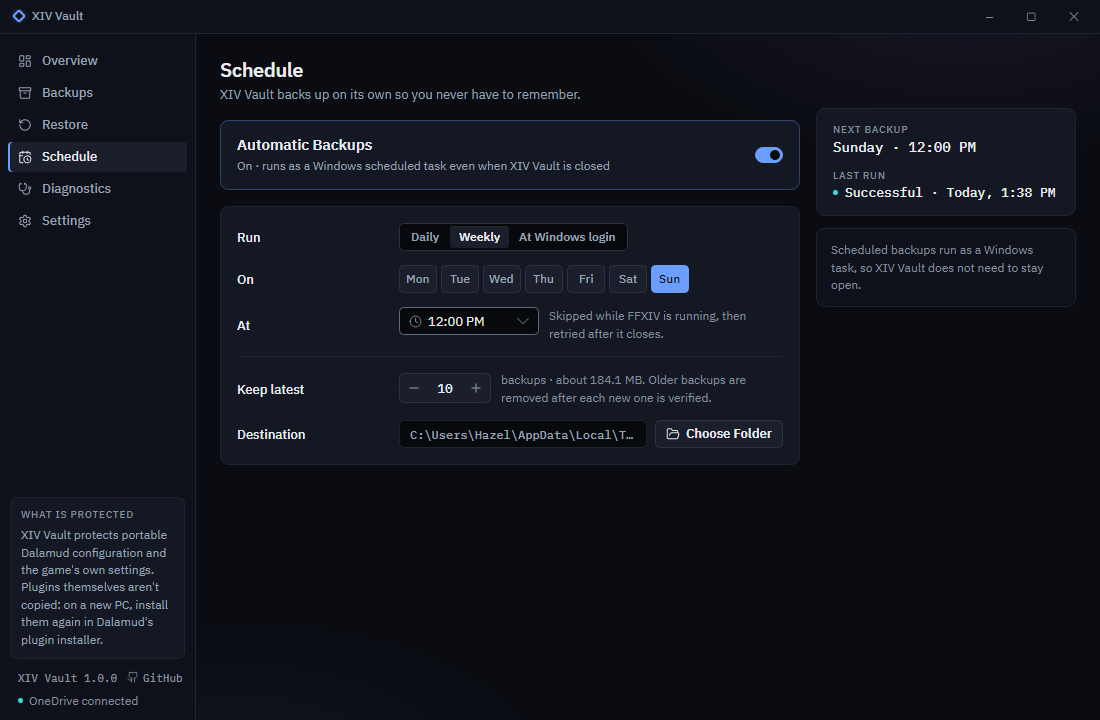Click the Overview grid icon in sidebar

point(25,61)
